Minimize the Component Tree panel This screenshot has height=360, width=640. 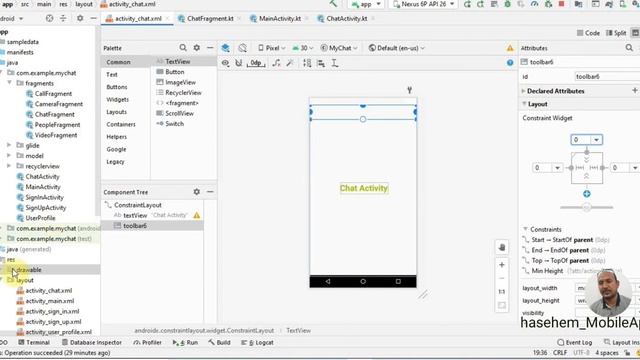pos(210,191)
